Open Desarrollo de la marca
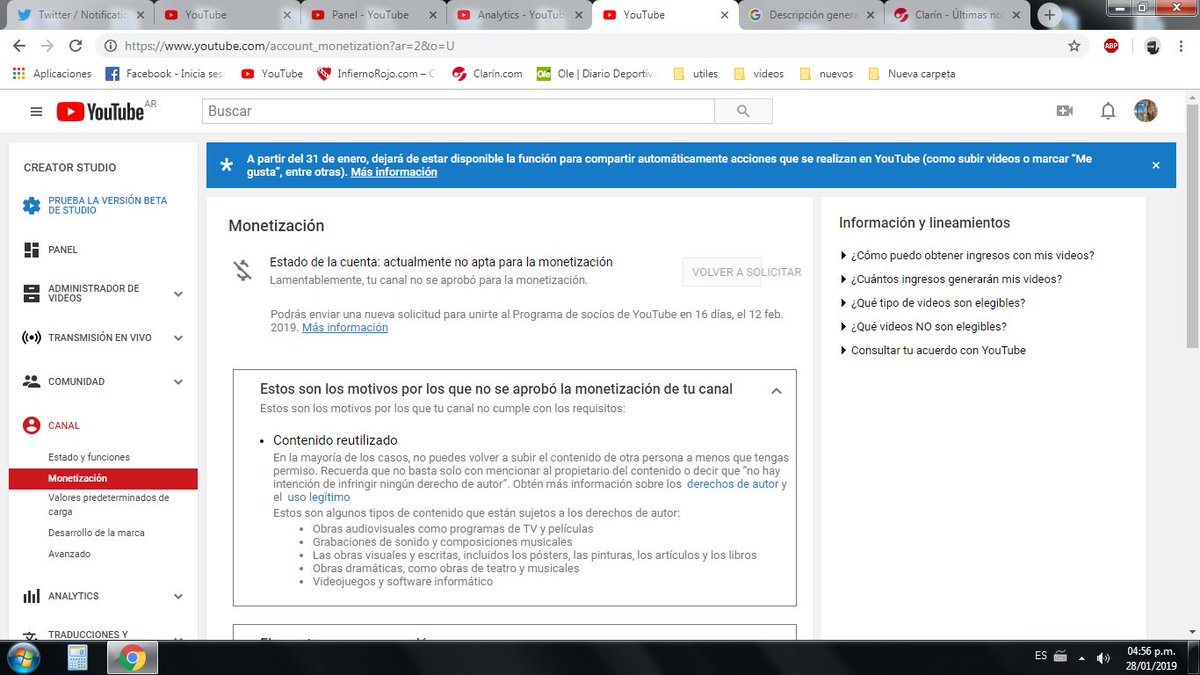Viewport: 1200px width, 675px height. click(x=96, y=532)
